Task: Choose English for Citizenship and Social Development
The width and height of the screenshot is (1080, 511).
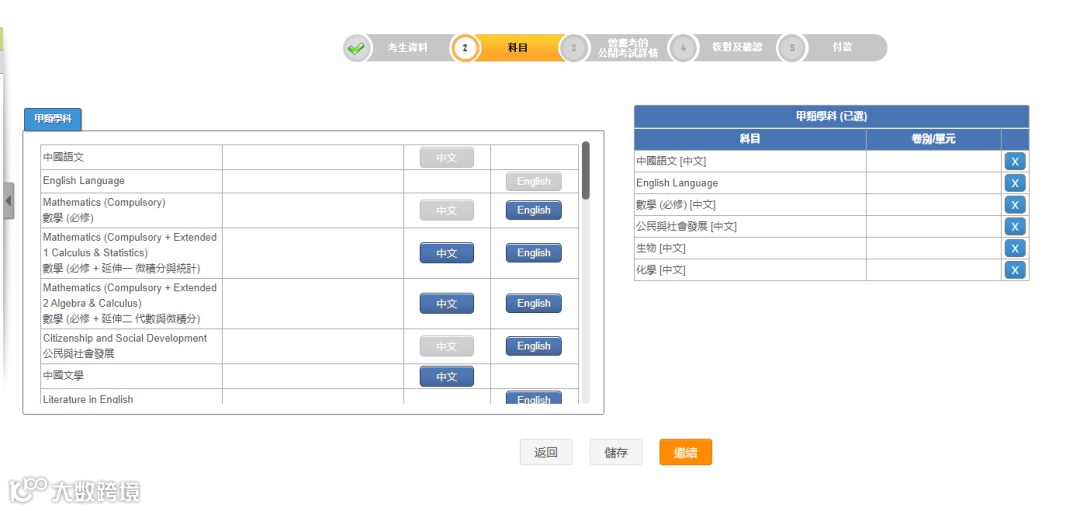Action: click(x=534, y=346)
